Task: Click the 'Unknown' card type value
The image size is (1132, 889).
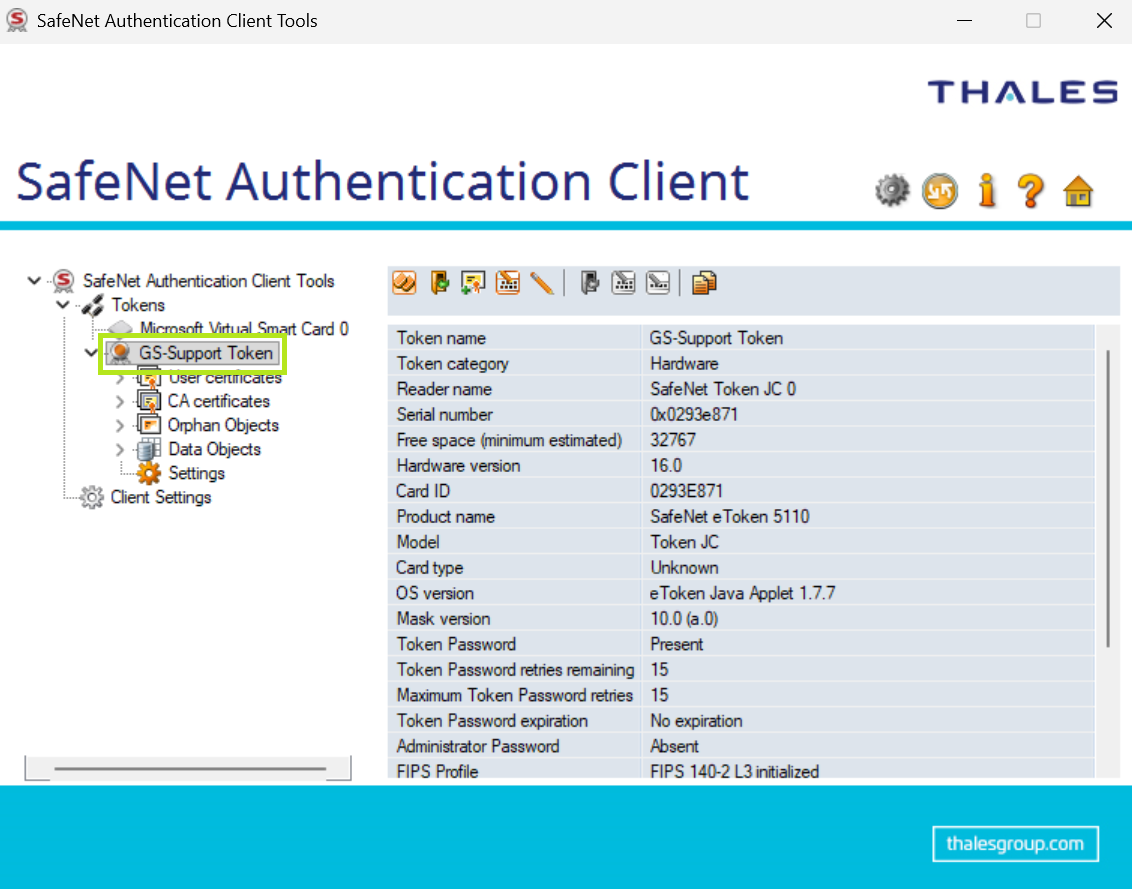Action: point(684,568)
